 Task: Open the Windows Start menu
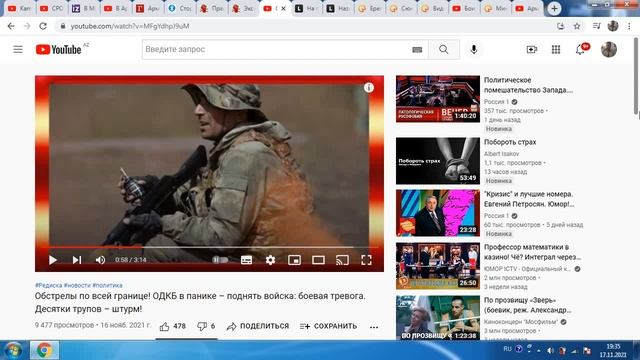[x=13, y=350]
